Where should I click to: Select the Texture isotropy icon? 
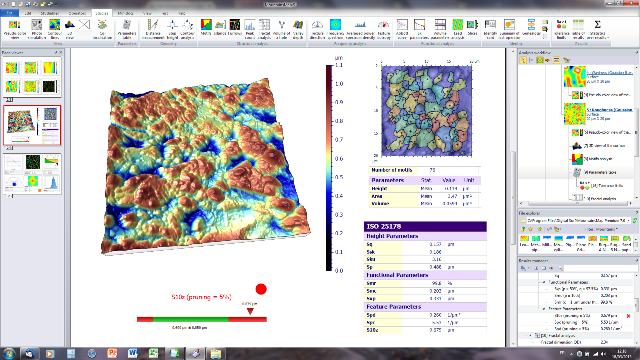(384, 29)
